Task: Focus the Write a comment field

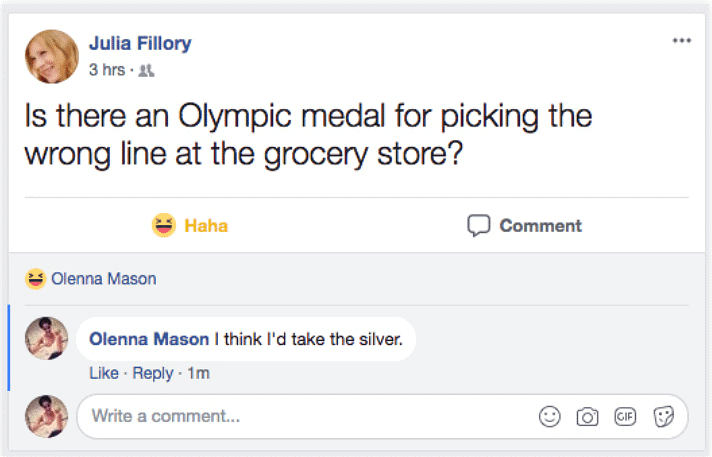Action: coord(300,416)
